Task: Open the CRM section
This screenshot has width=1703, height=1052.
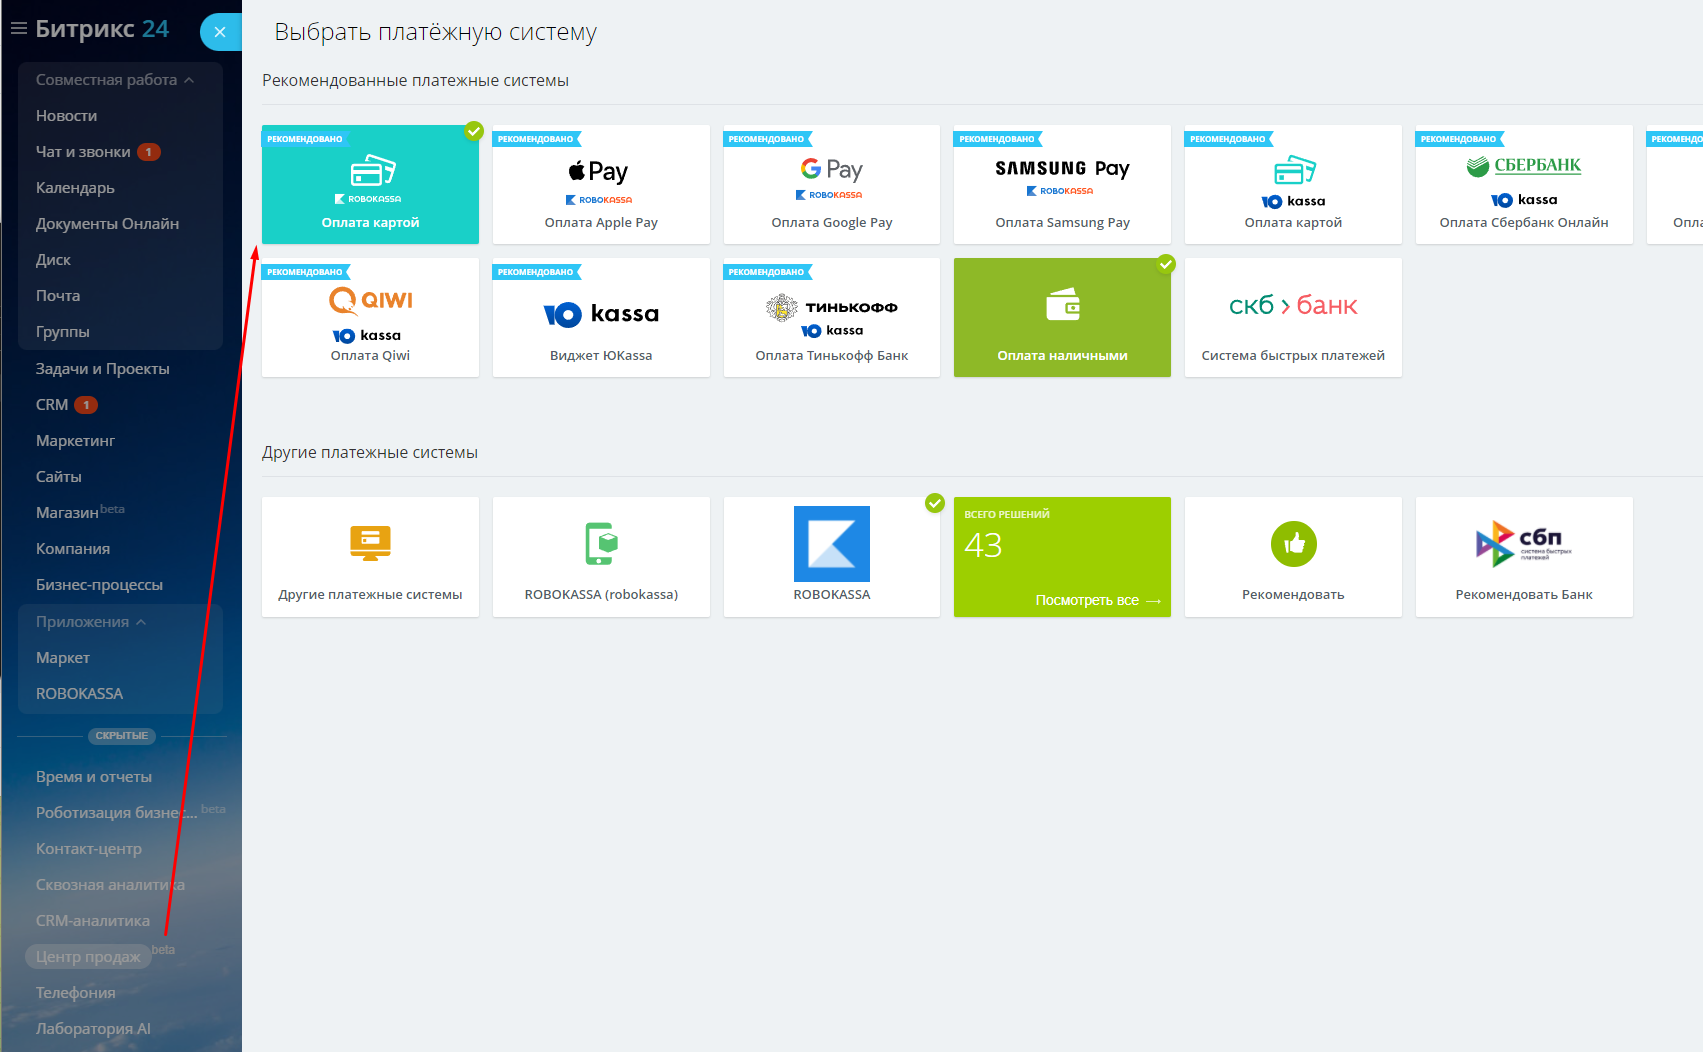Action: pyautogui.click(x=52, y=405)
